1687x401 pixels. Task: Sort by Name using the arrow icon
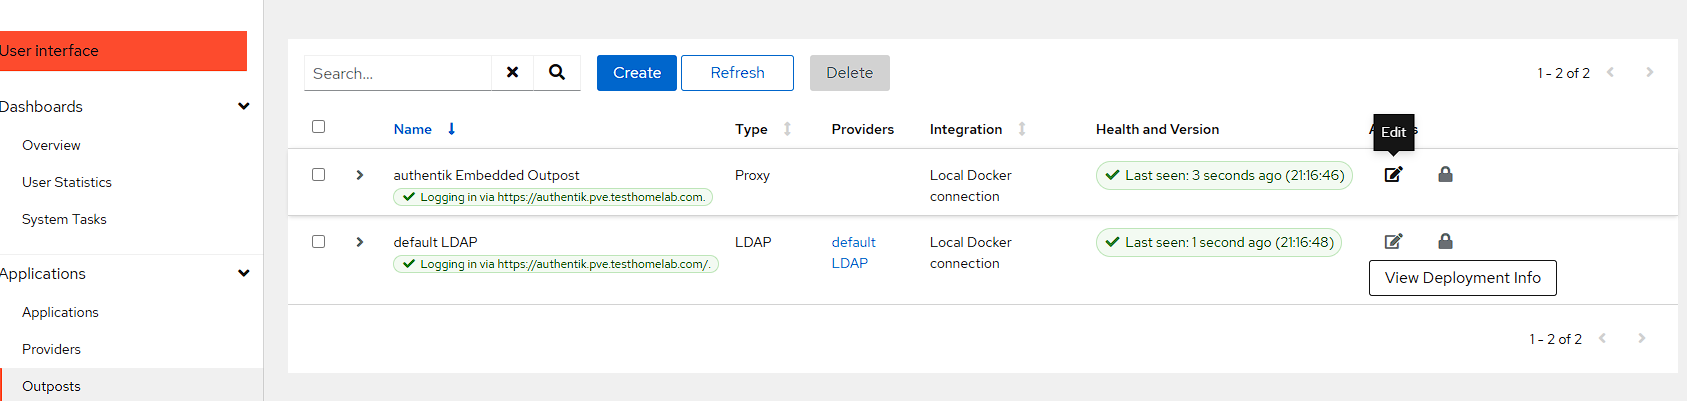pyautogui.click(x=452, y=129)
